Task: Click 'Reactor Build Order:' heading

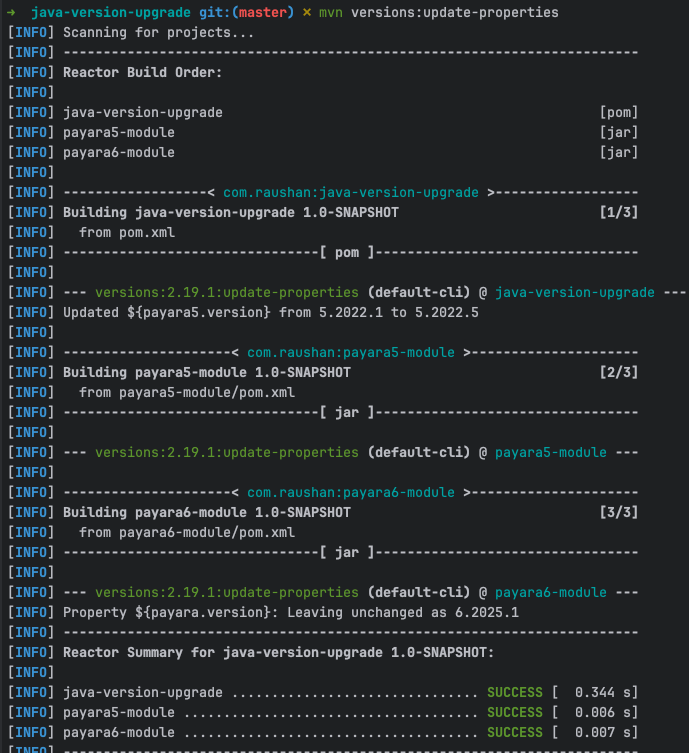Action: pos(143,73)
